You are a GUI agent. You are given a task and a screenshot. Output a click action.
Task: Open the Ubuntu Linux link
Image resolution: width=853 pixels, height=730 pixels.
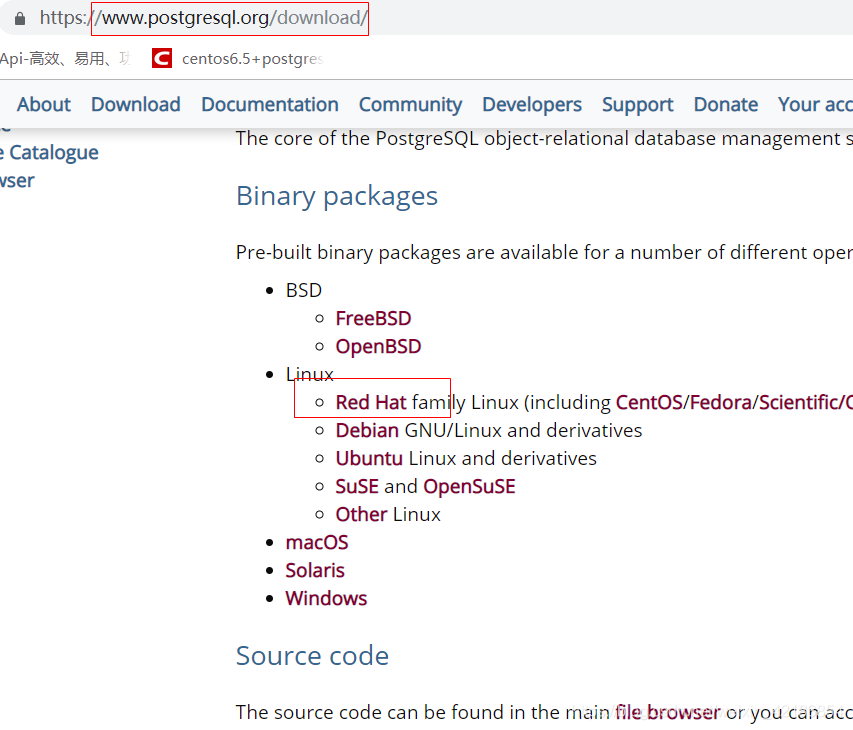click(x=369, y=459)
